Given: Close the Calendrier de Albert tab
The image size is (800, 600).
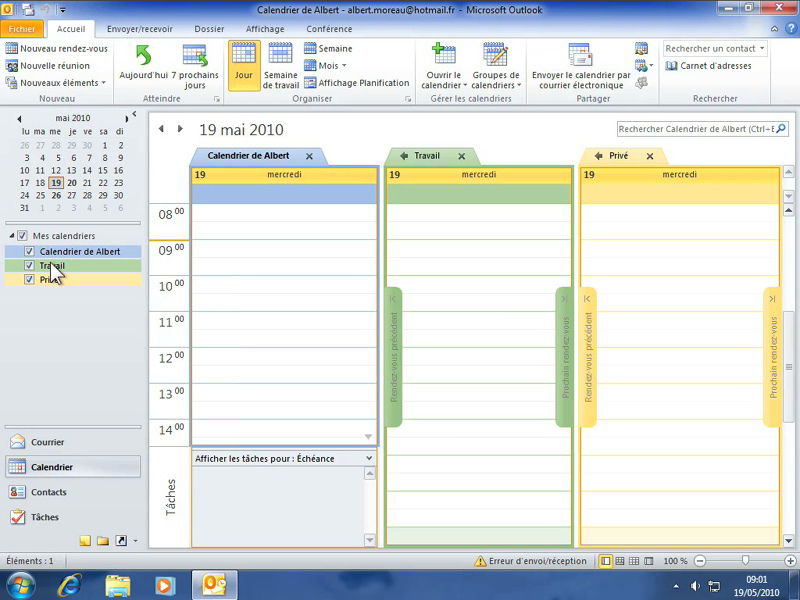Looking at the screenshot, I should click(x=309, y=156).
